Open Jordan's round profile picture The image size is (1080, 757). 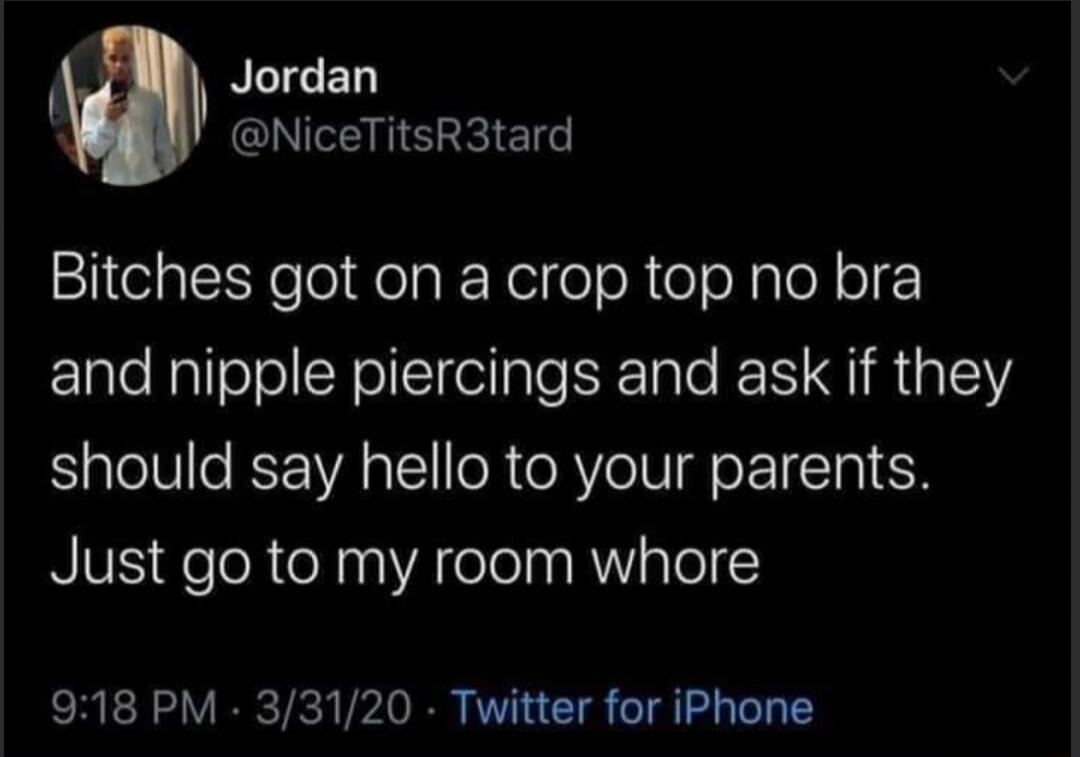pyautogui.click(x=128, y=106)
